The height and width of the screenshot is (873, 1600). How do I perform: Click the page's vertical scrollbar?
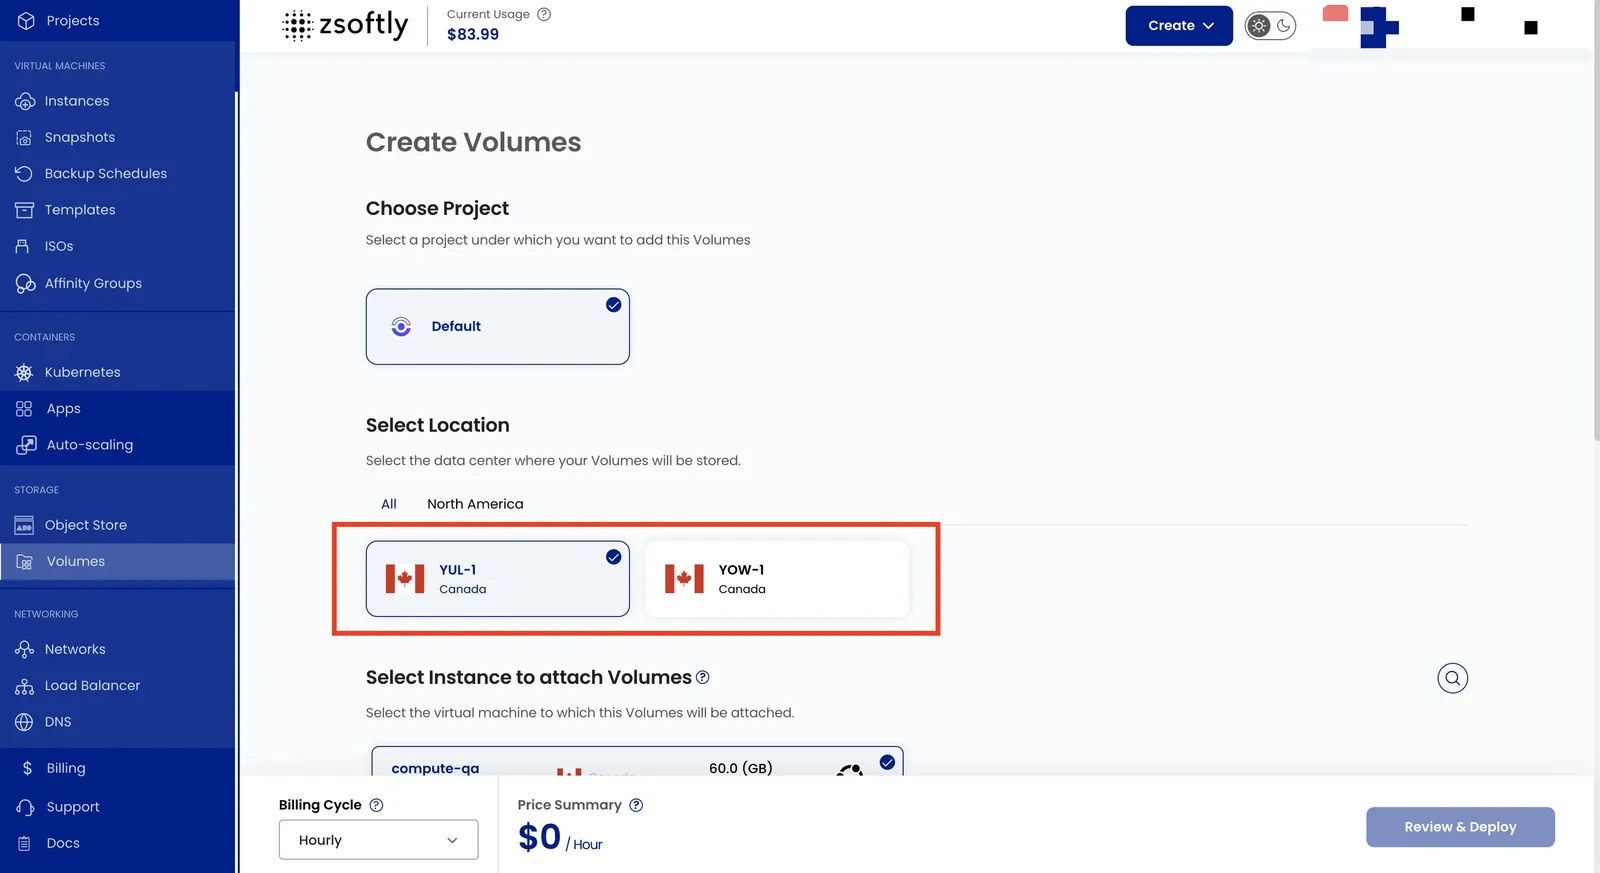pos(1595,220)
